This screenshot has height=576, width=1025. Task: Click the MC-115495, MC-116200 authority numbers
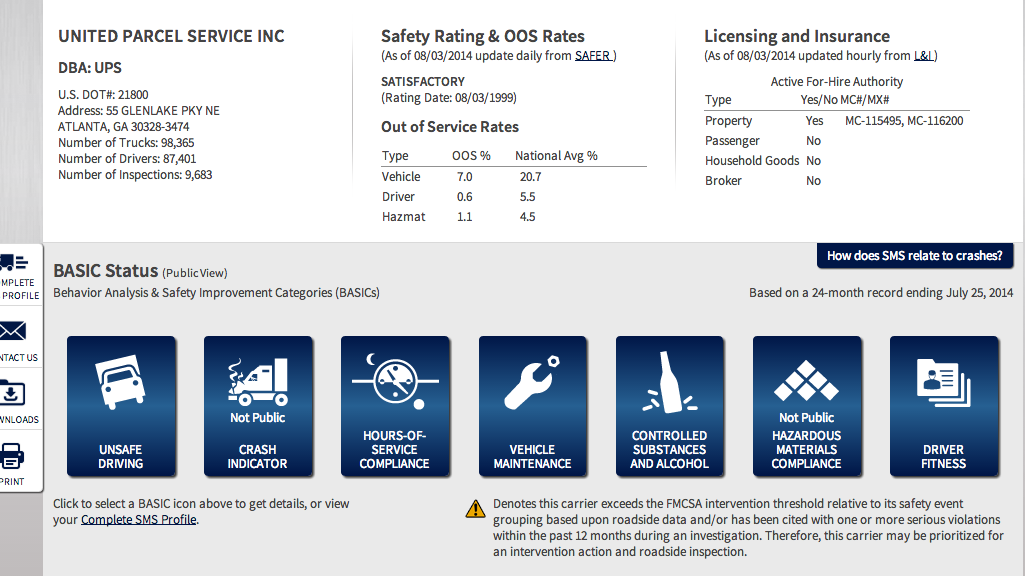[904, 121]
